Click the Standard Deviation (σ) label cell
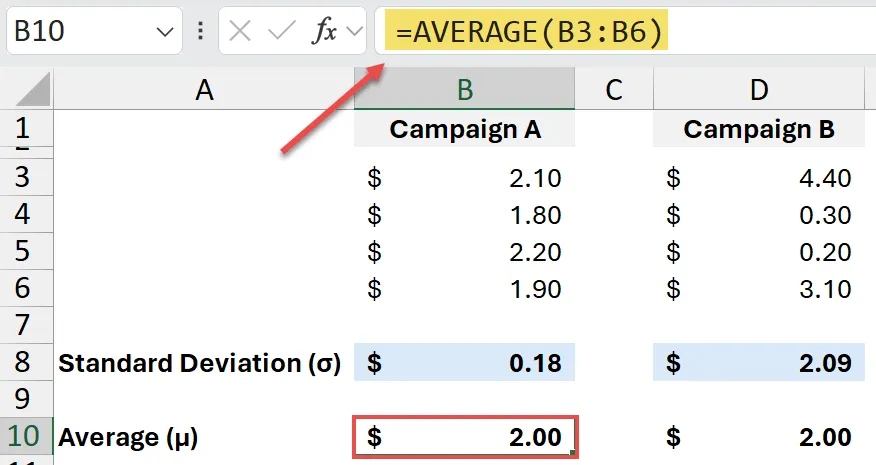The width and height of the screenshot is (876, 465). tap(200, 363)
